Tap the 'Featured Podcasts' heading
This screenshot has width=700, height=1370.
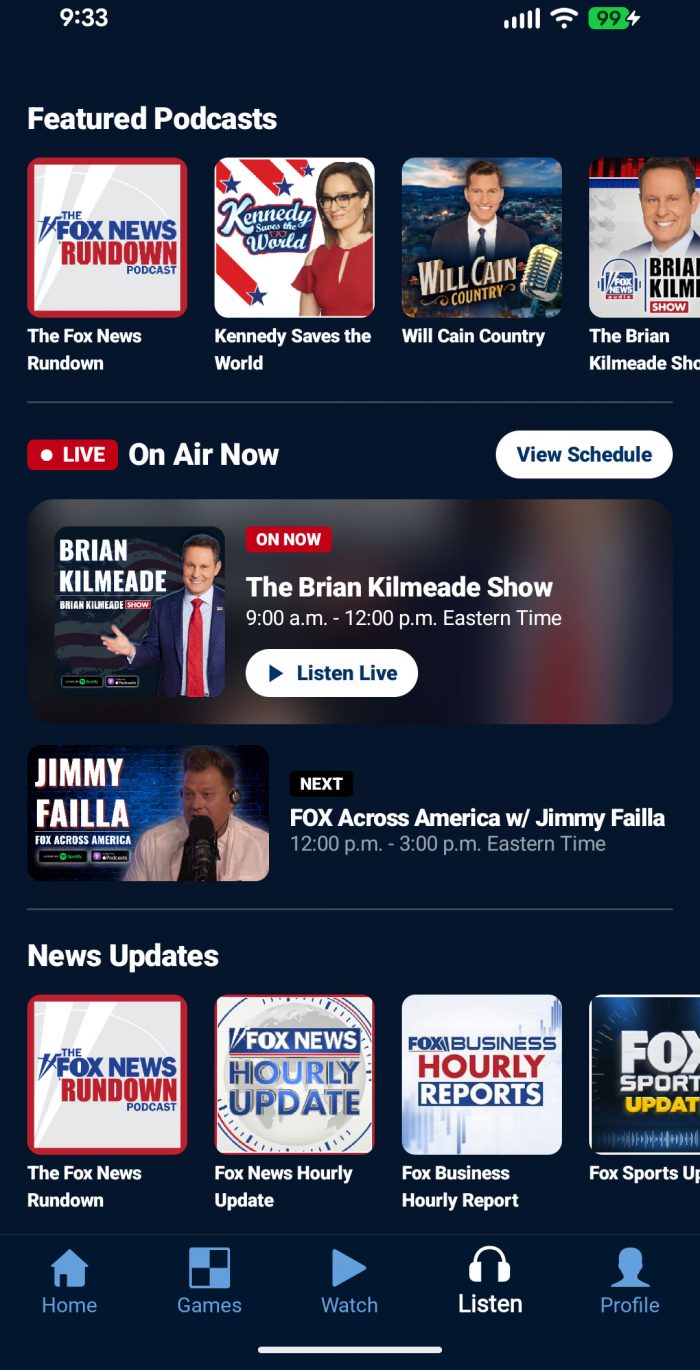[x=152, y=119]
